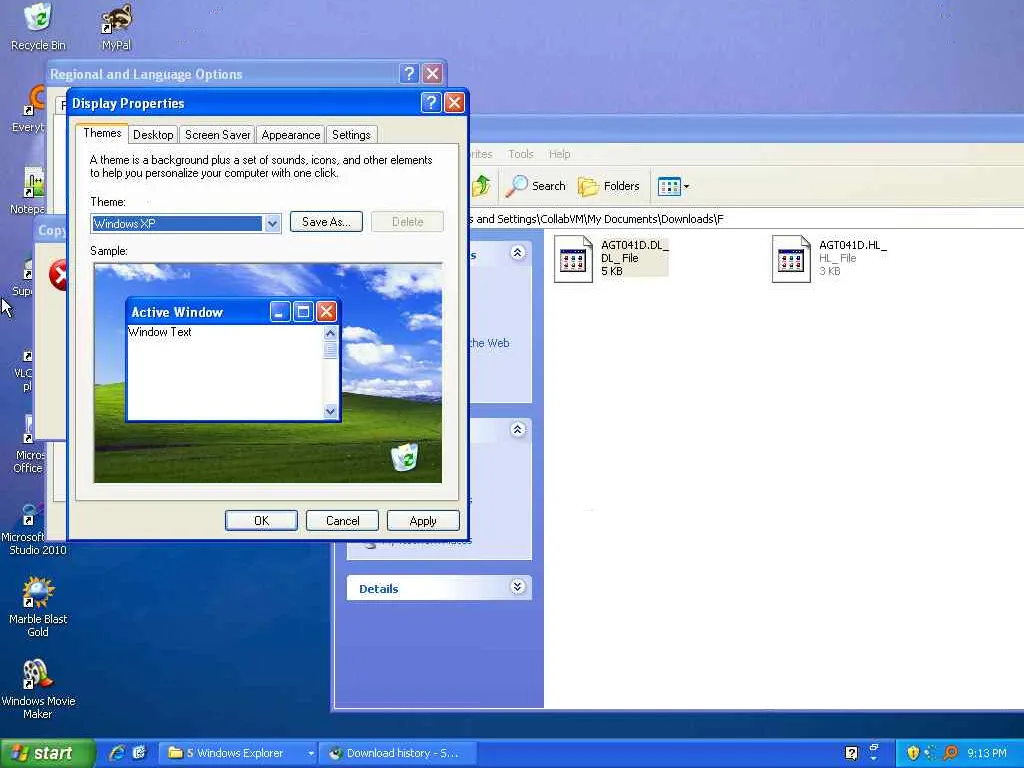Screen dimensions: 1024x768
Task: Click the security shield tray icon
Action: pos(913,753)
